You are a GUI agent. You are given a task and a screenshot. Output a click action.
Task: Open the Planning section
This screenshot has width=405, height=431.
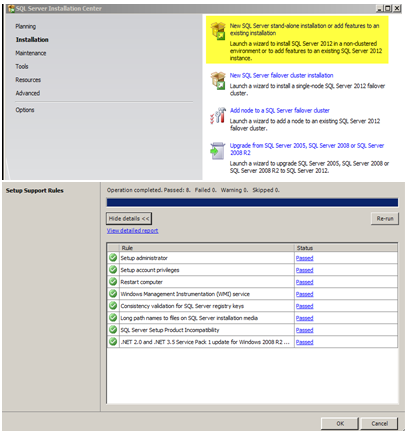(26, 26)
